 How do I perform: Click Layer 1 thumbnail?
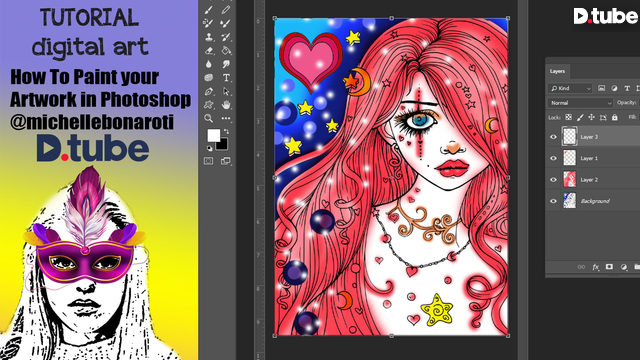click(x=569, y=158)
